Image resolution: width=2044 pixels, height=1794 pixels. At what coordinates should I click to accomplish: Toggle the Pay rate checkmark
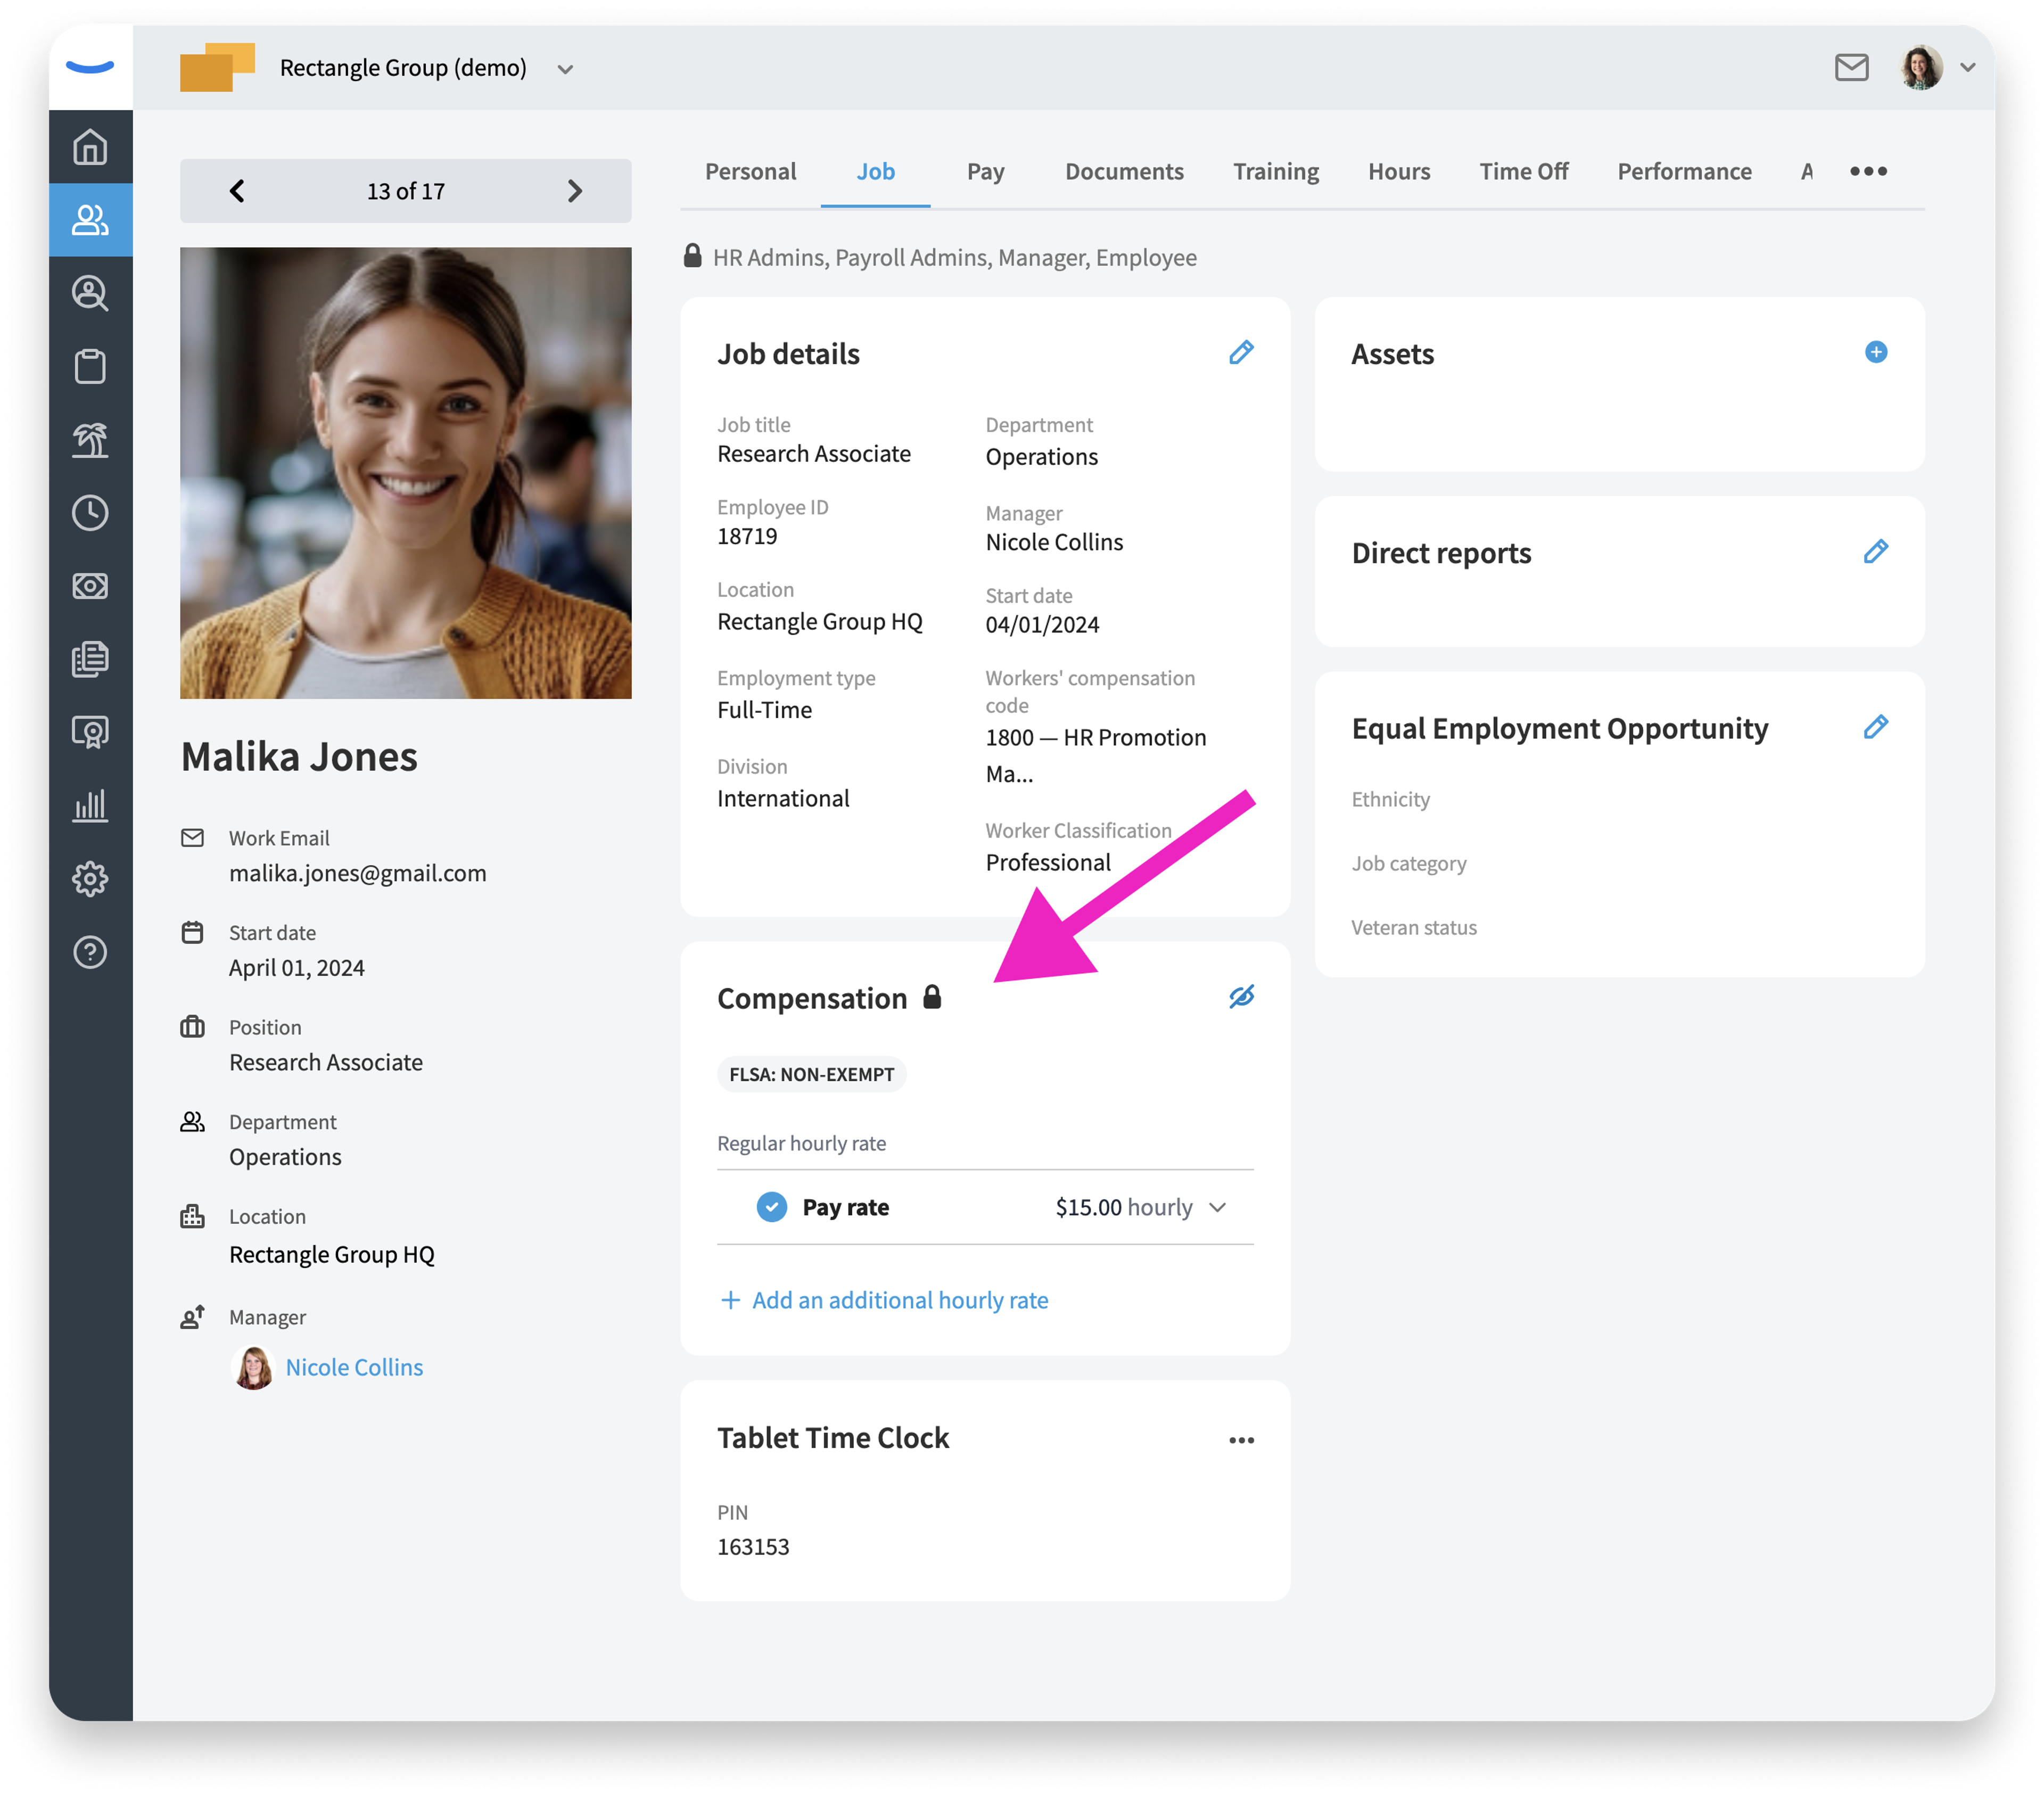[x=771, y=1207]
